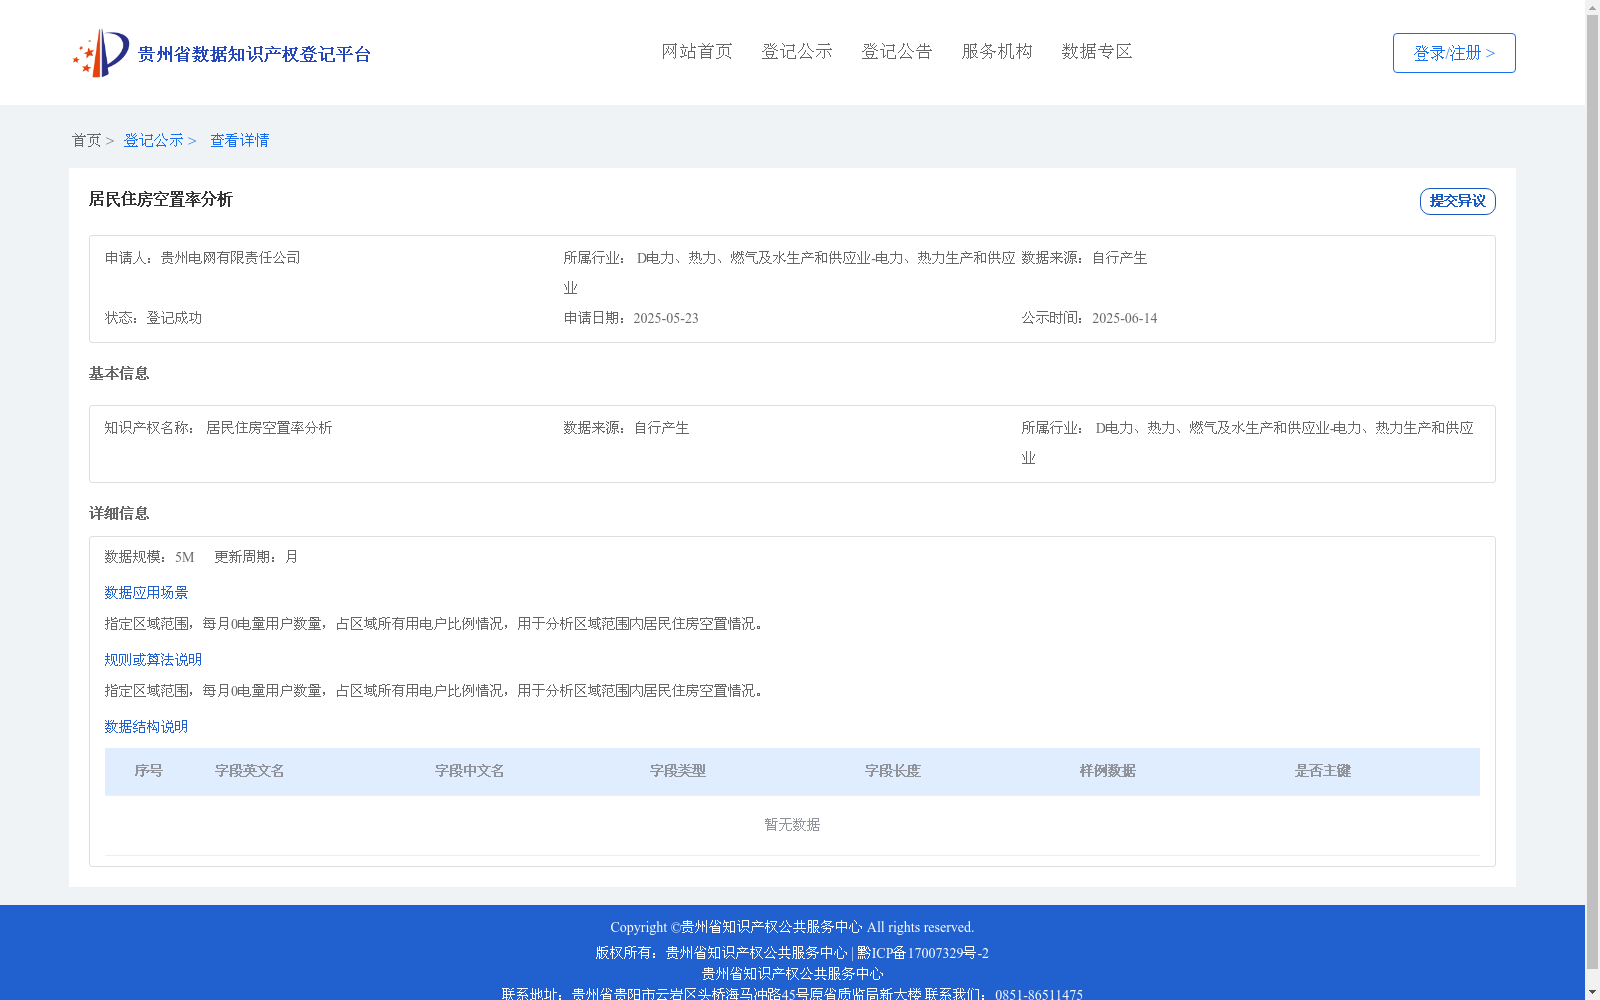Click the platform logo icon

coord(100,53)
